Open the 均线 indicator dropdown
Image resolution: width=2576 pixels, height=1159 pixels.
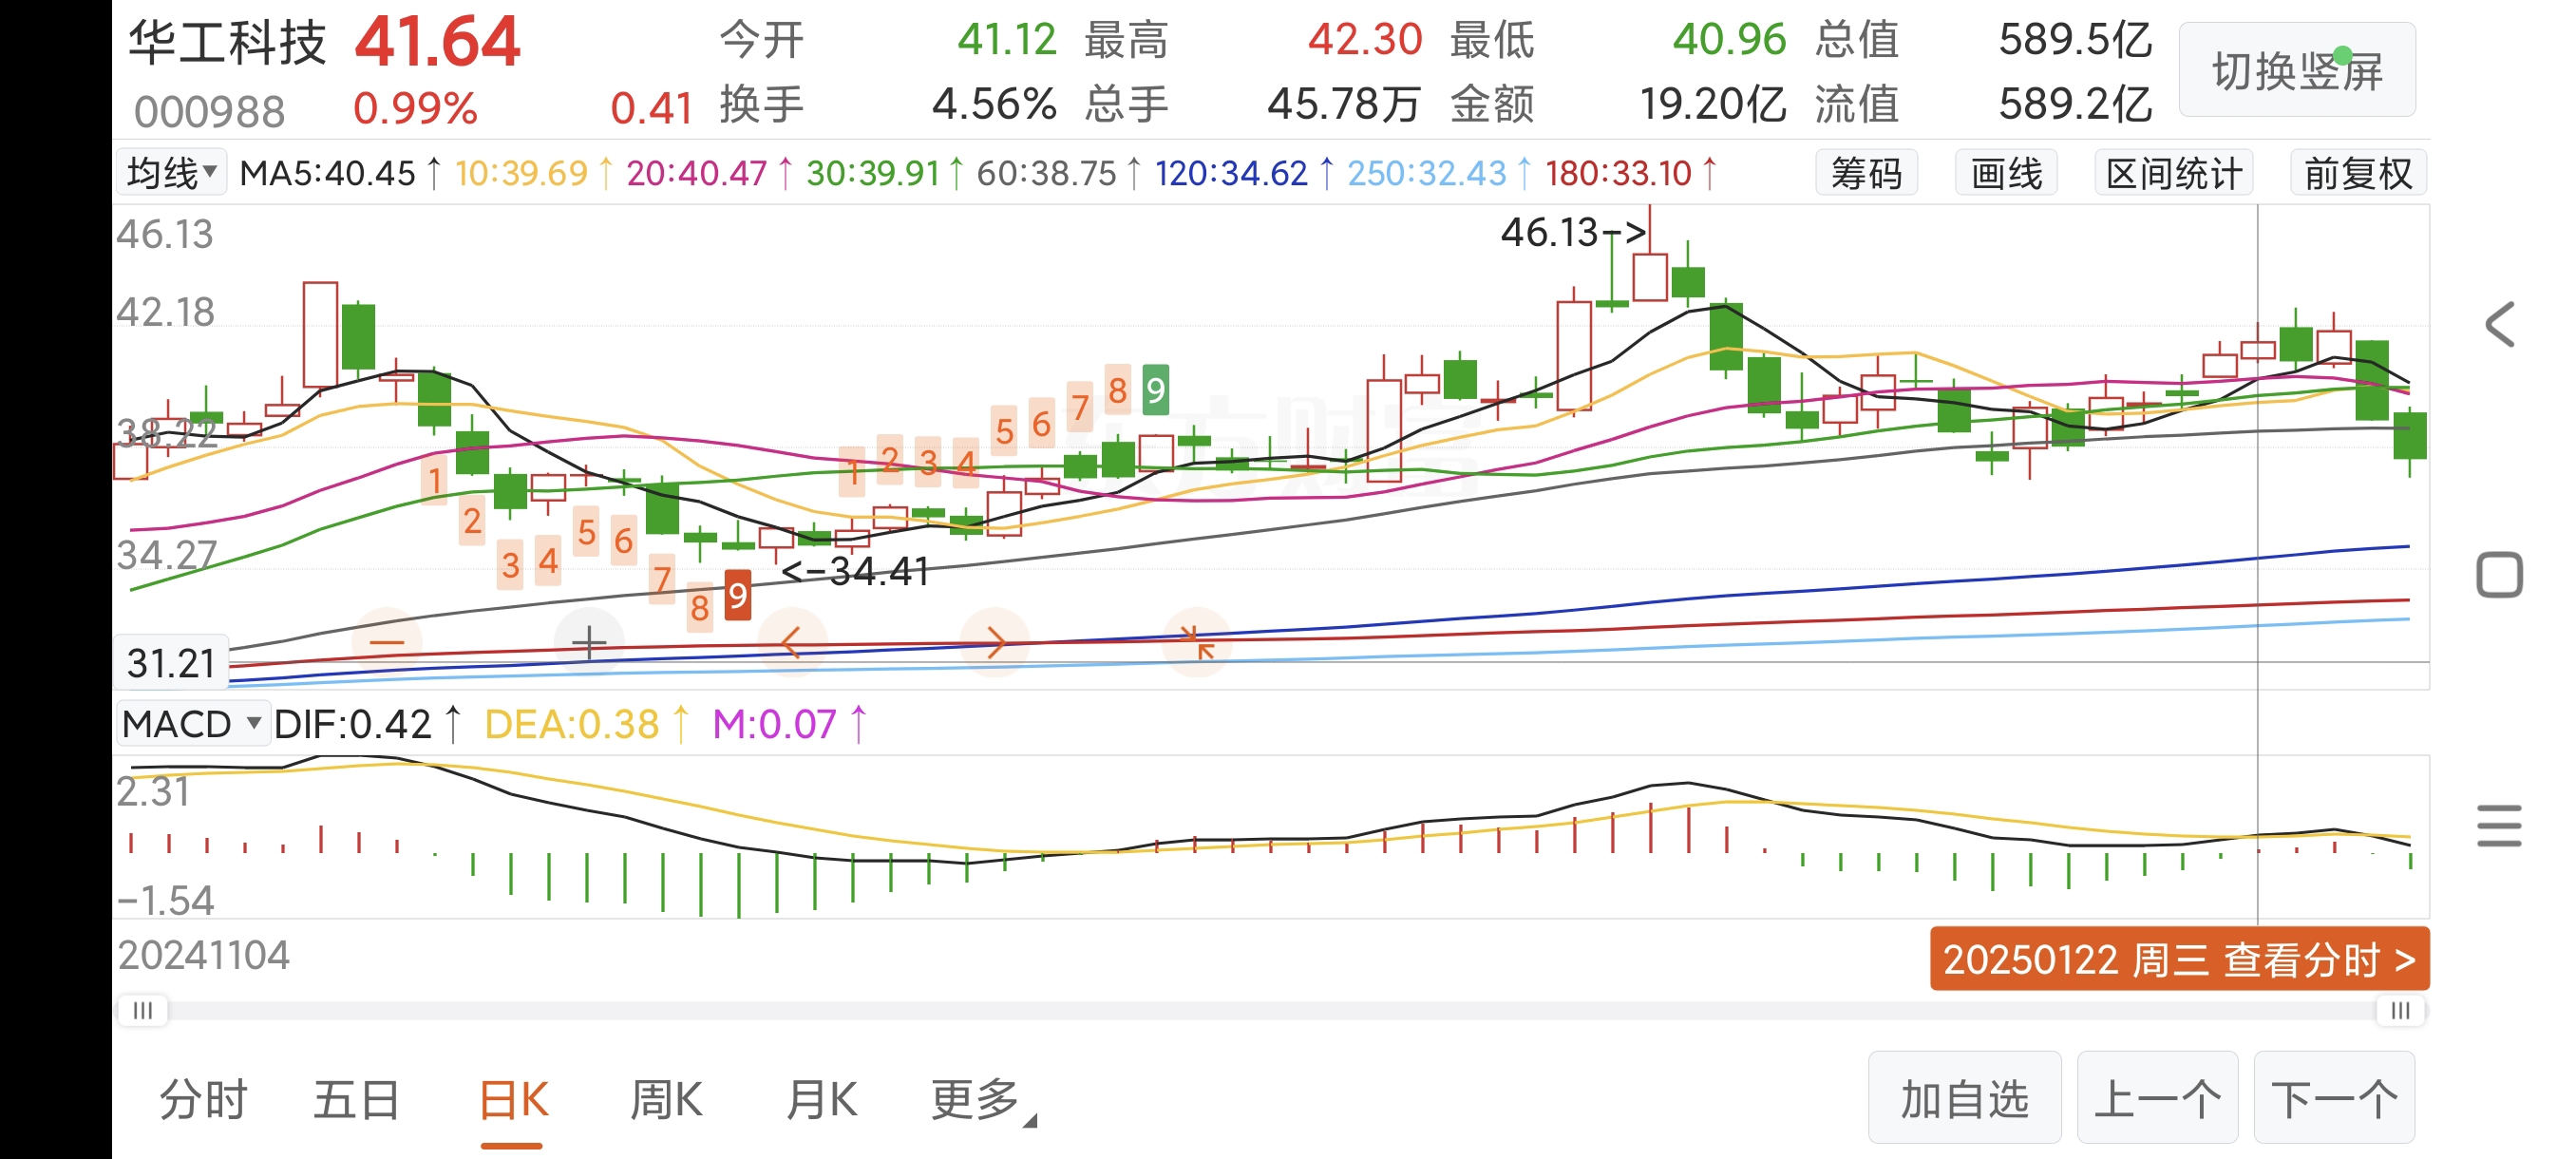(x=171, y=173)
